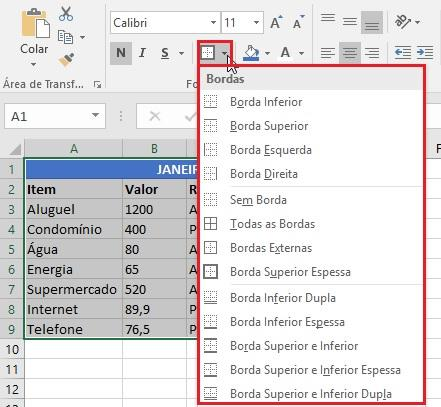The width and height of the screenshot is (441, 407).
Task: Select the Format Painter brush icon
Action: point(66,60)
